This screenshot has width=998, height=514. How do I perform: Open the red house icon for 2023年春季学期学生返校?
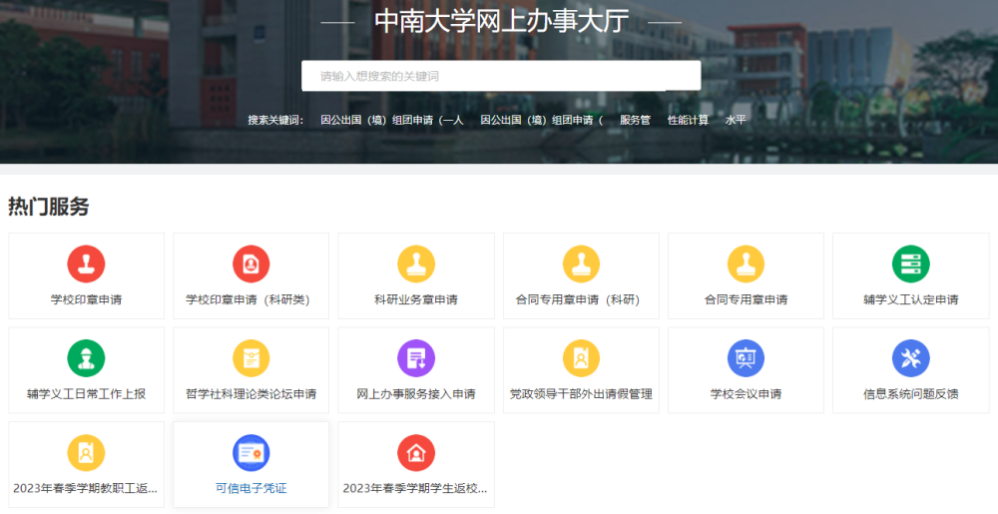coord(416,453)
